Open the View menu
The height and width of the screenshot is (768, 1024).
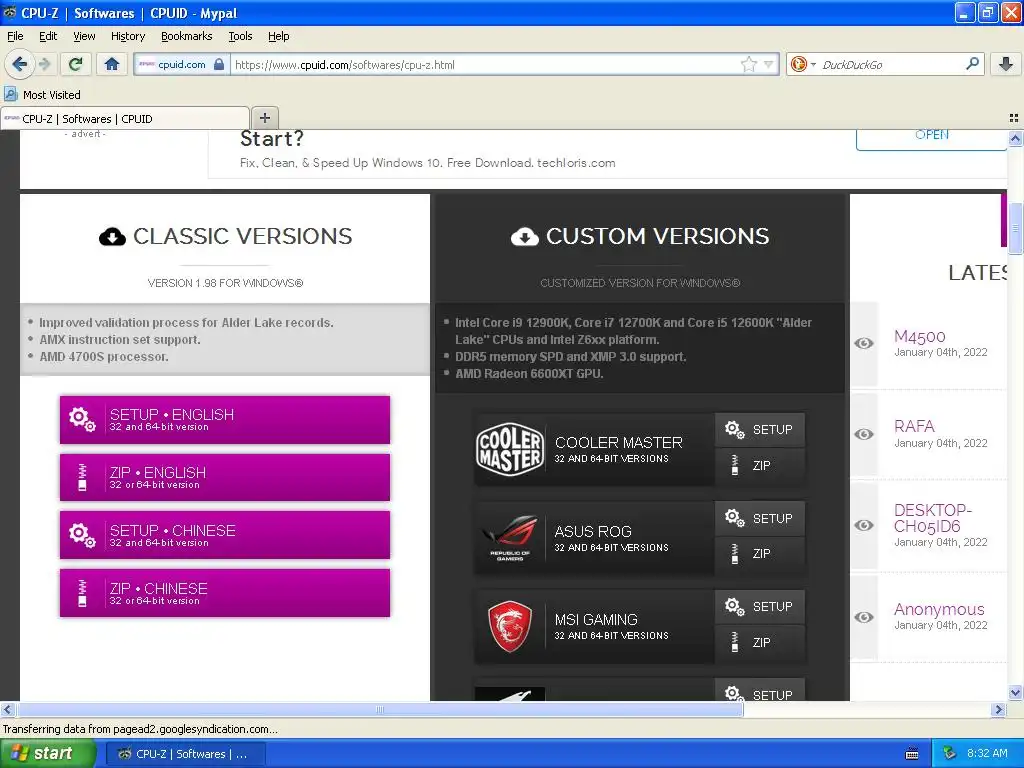click(84, 36)
